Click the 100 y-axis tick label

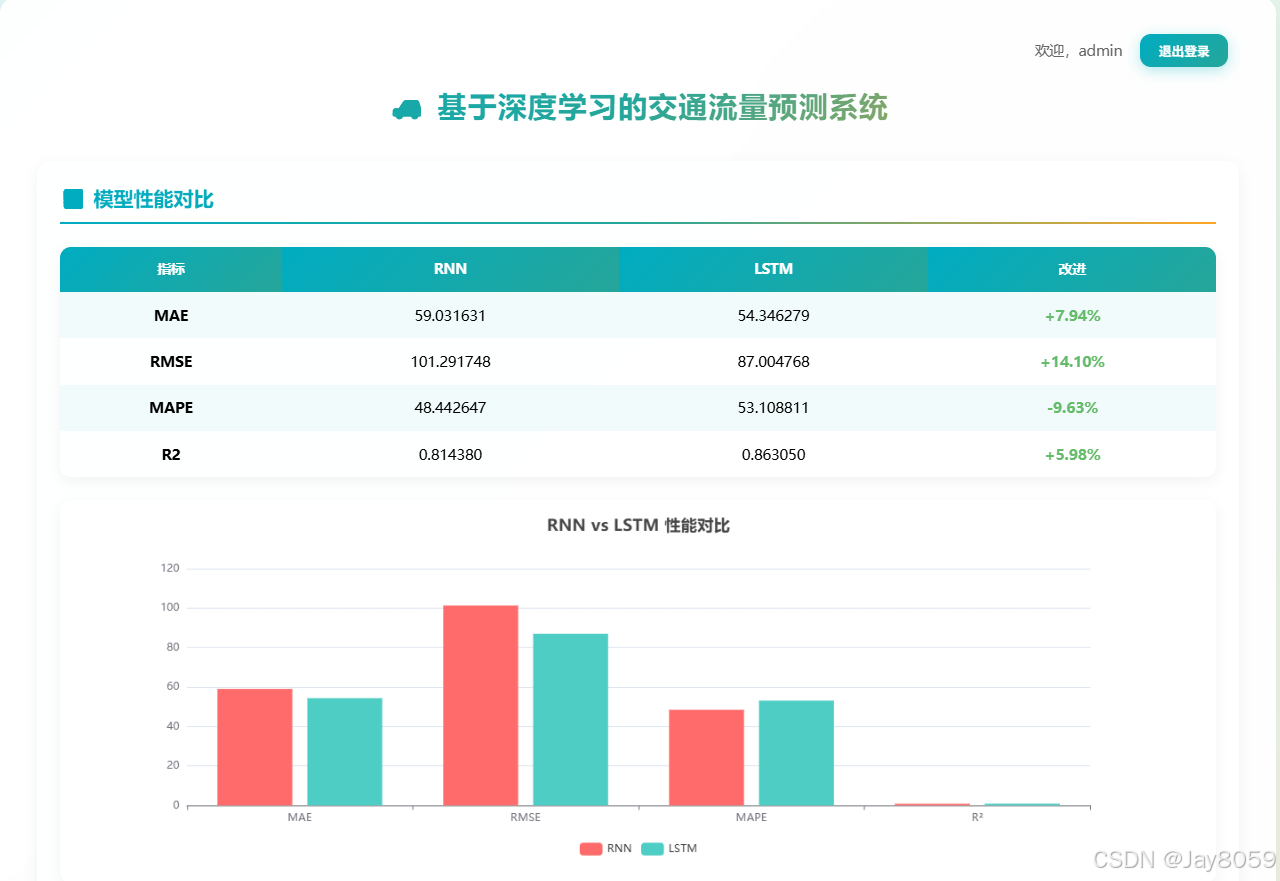tap(170, 607)
